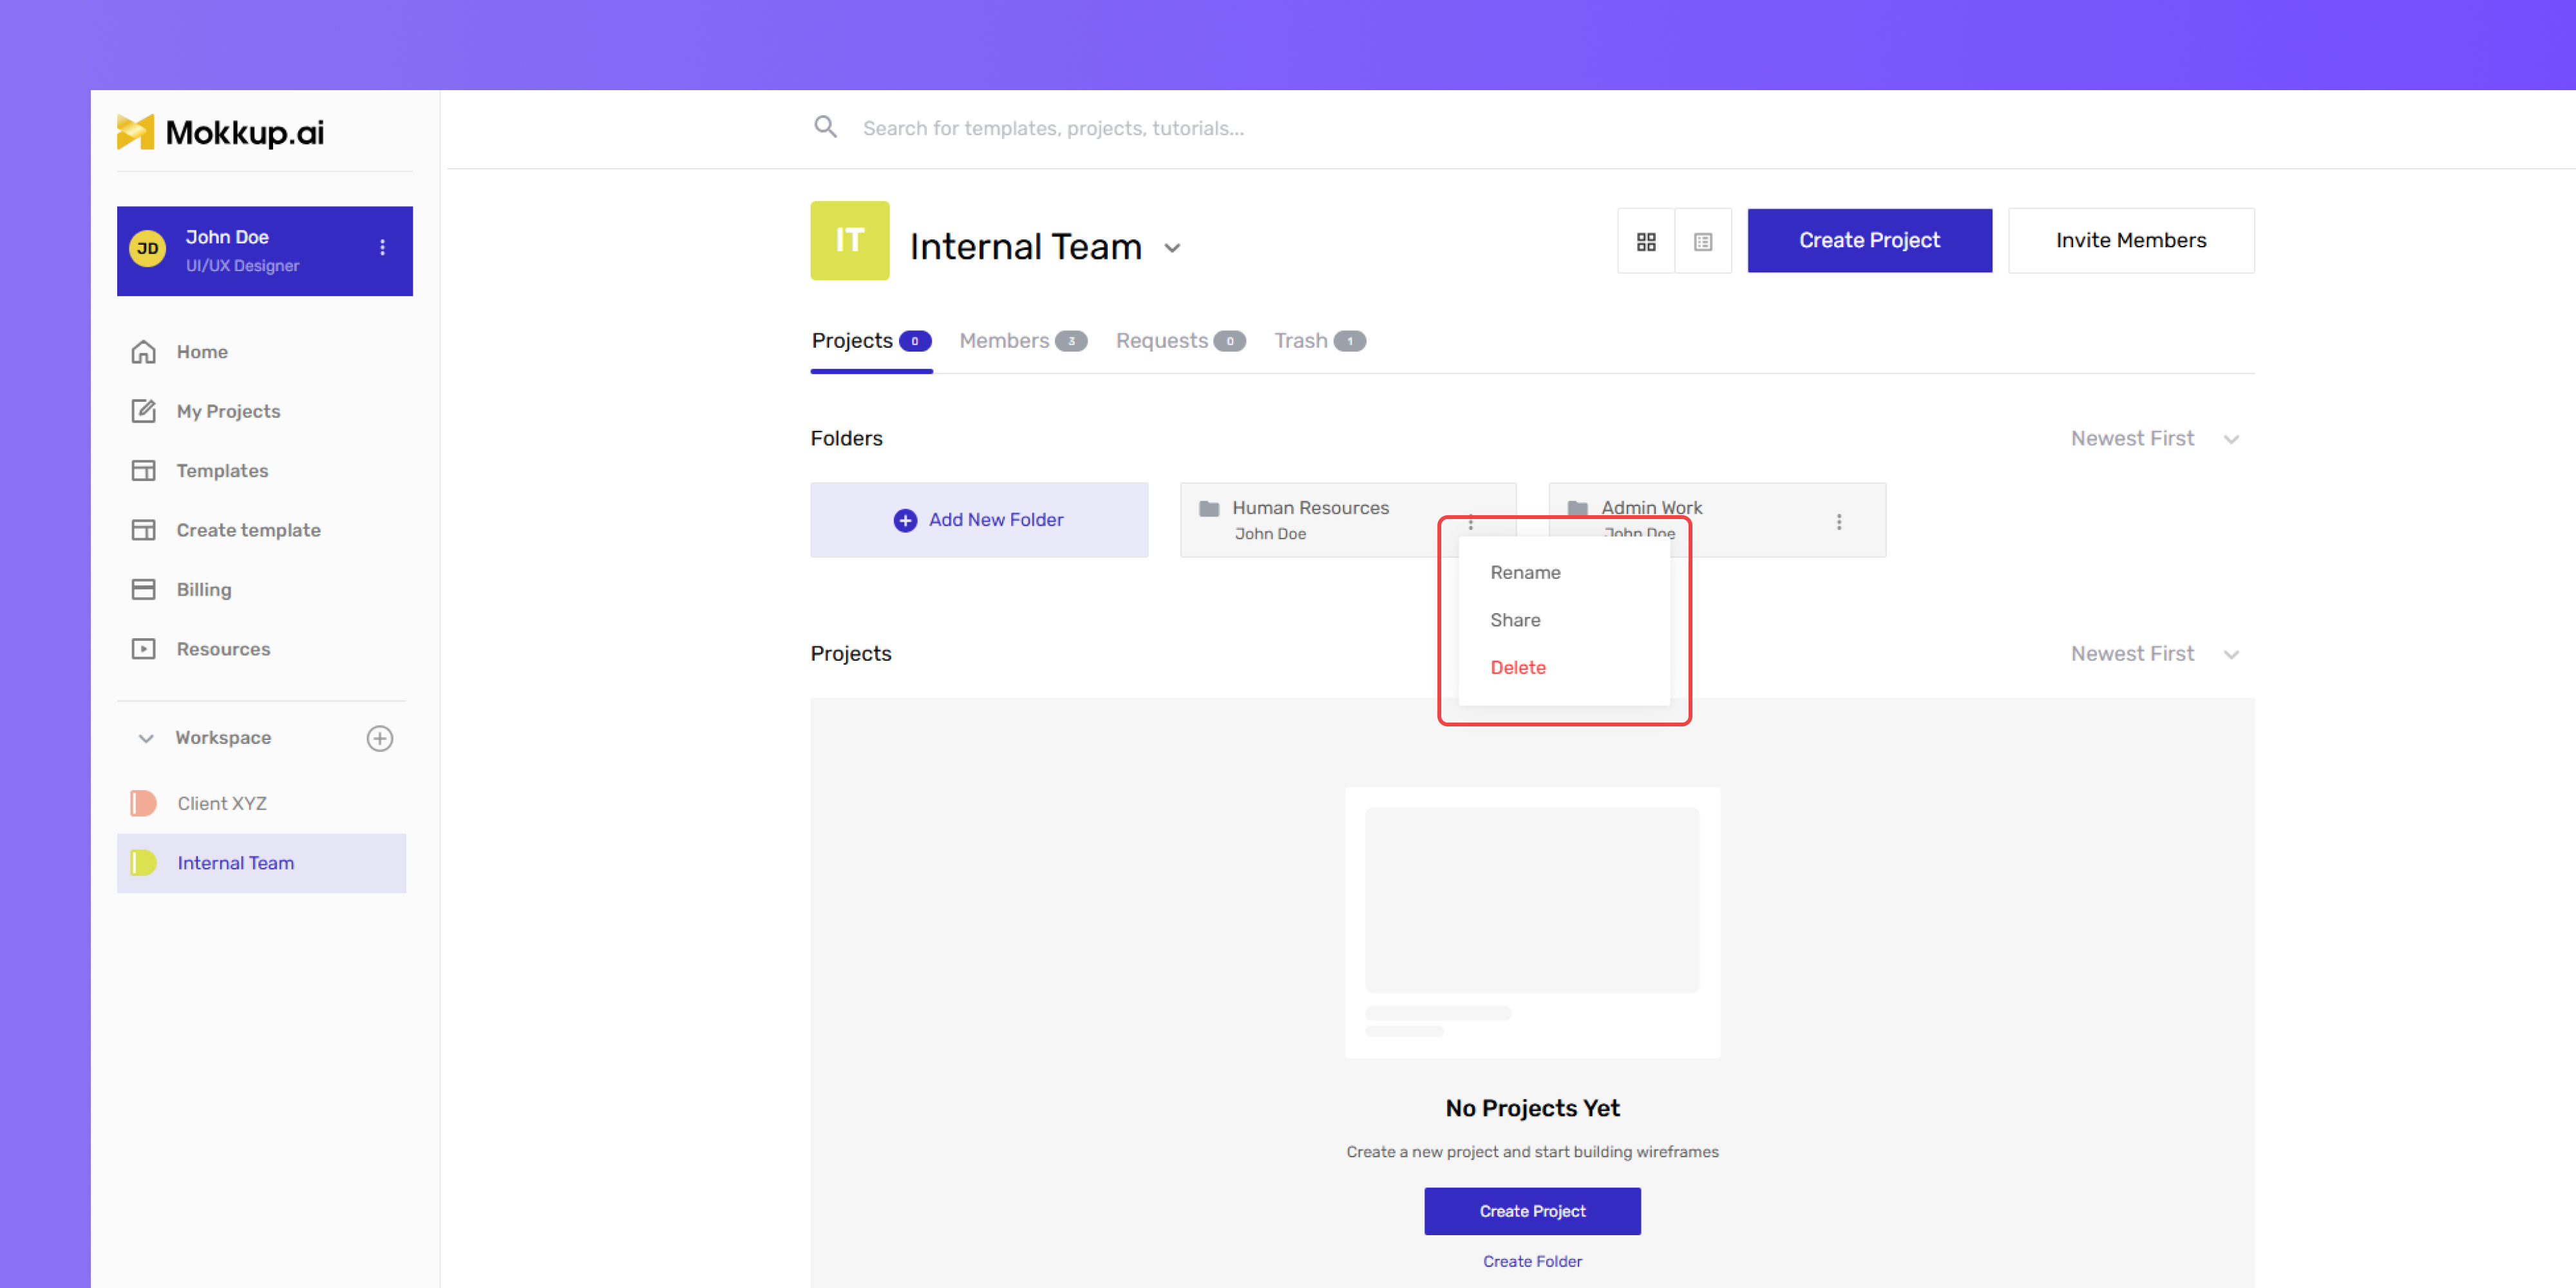Switch to grid view layout icon
The height and width of the screenshot is (1288, 2576).
pyautogui.click(x=1646, y=241)
